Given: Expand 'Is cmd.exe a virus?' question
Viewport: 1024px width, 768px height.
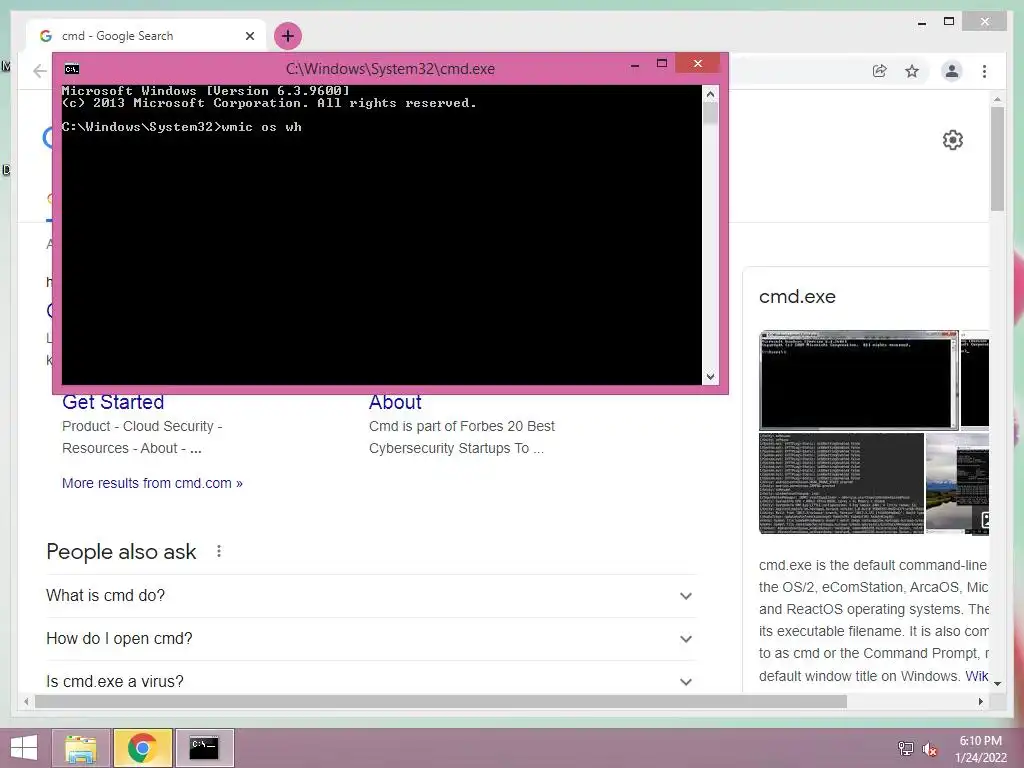Looking at the screenshot, I should pyautogui.click(x=370, y=681).
